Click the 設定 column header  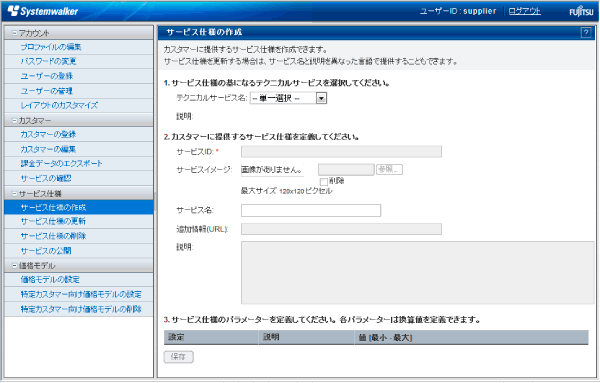(211, 337)
